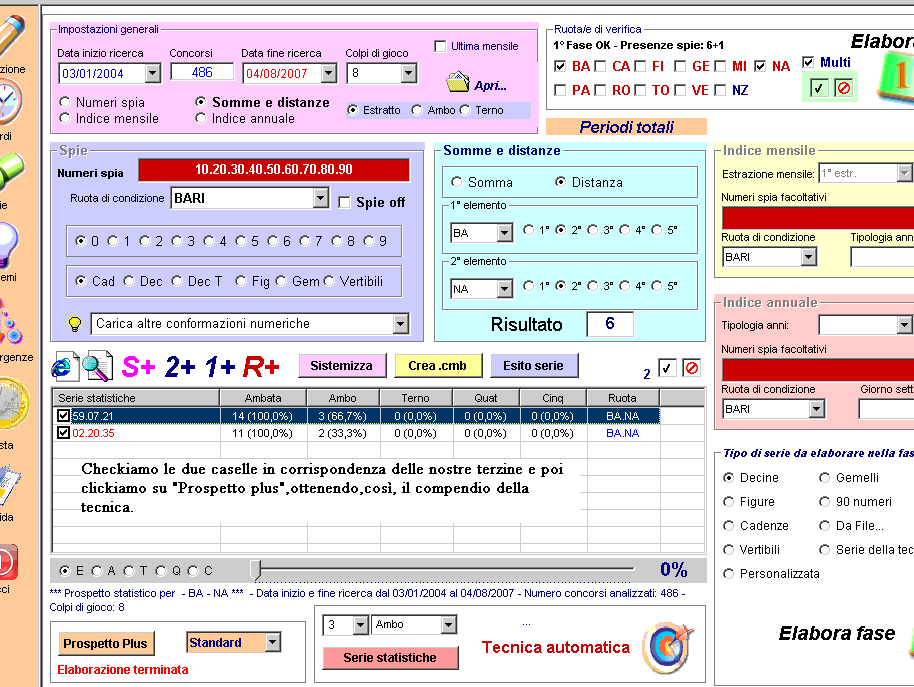Click the Ambata column header
This screenshot has height=687, width=914.
tap(263, 398)
